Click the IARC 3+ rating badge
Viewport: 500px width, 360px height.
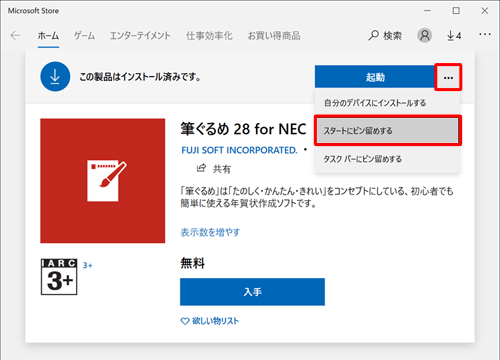click(59, 277)
